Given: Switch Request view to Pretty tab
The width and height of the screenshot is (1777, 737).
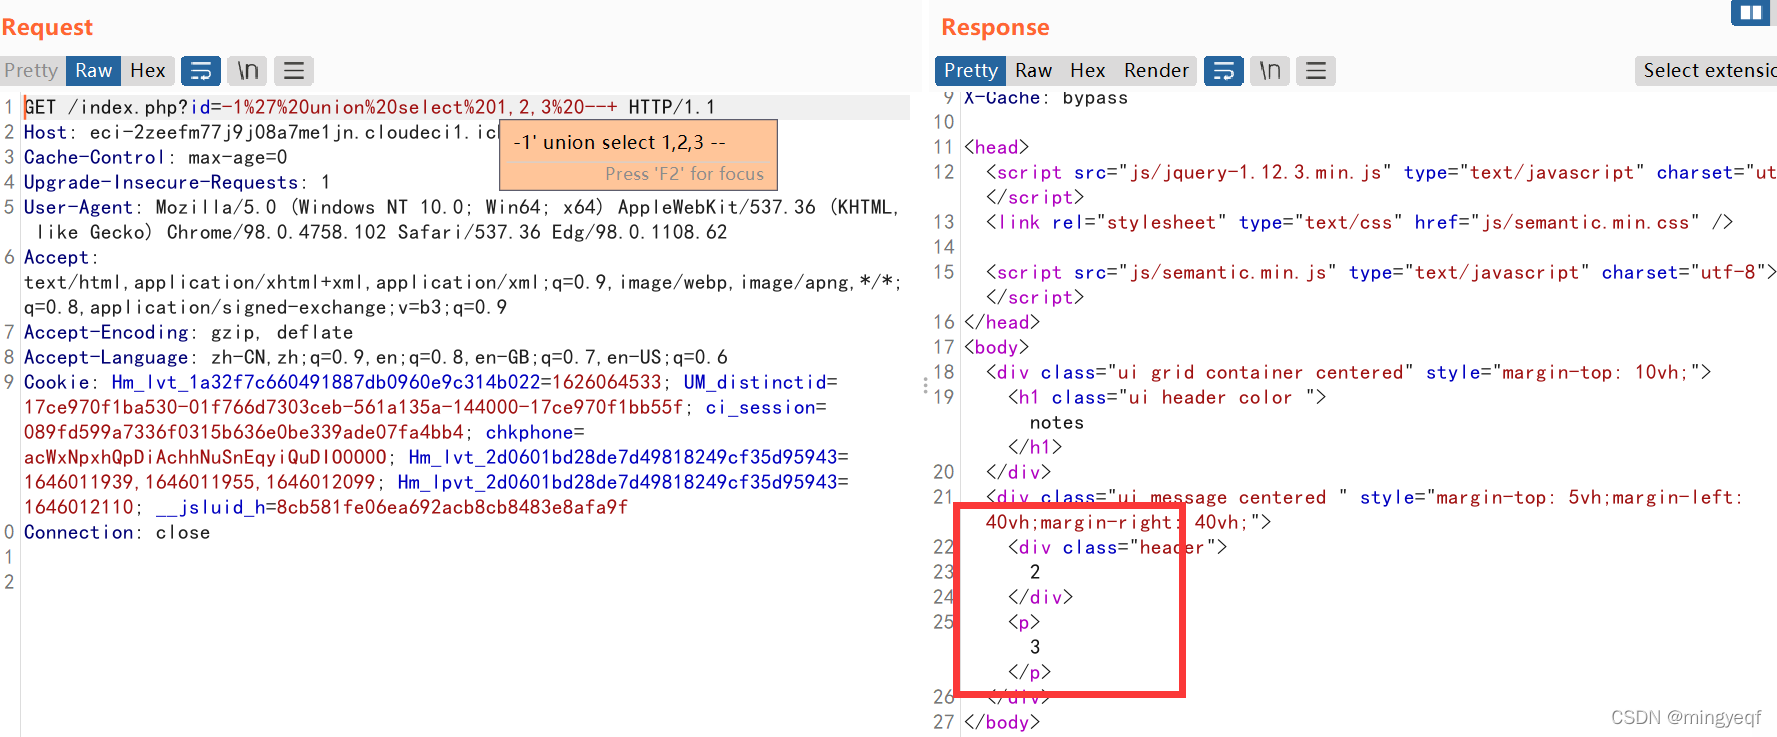Looking at the screenshot, I should (x=31, y=71).
